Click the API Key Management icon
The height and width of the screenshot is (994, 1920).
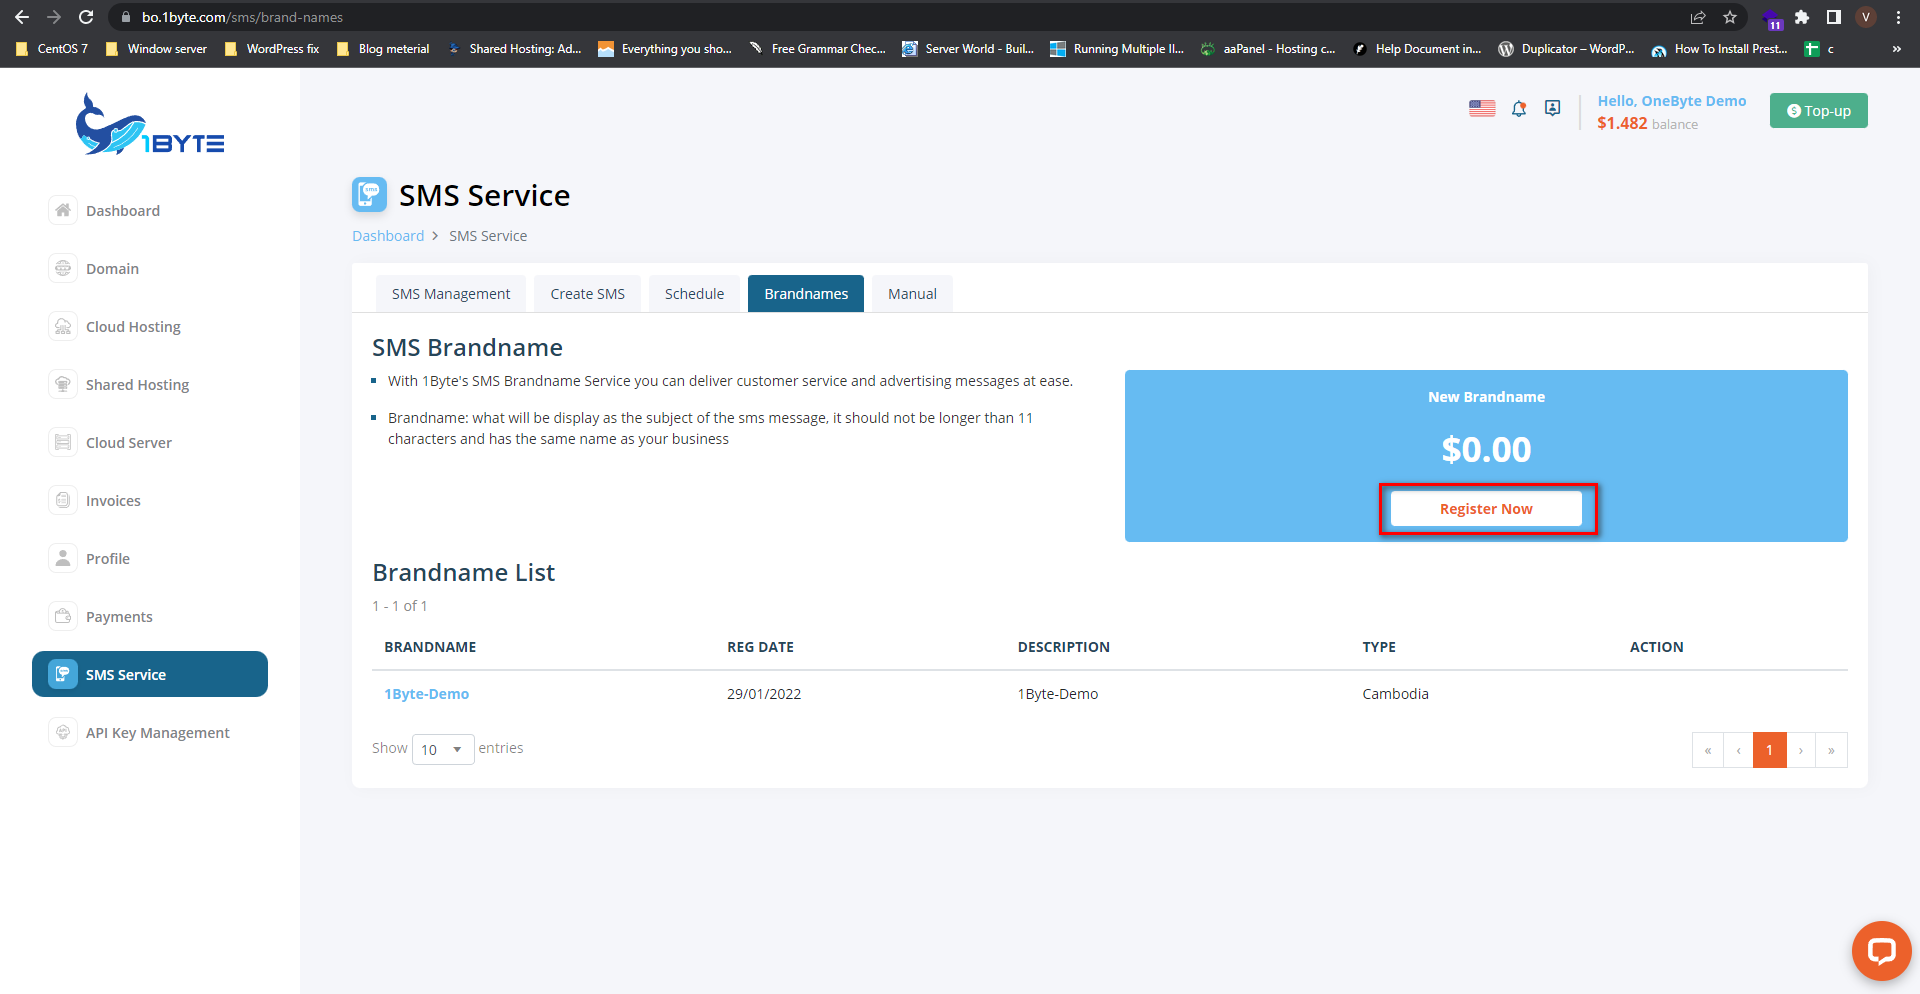click(63, 732)
